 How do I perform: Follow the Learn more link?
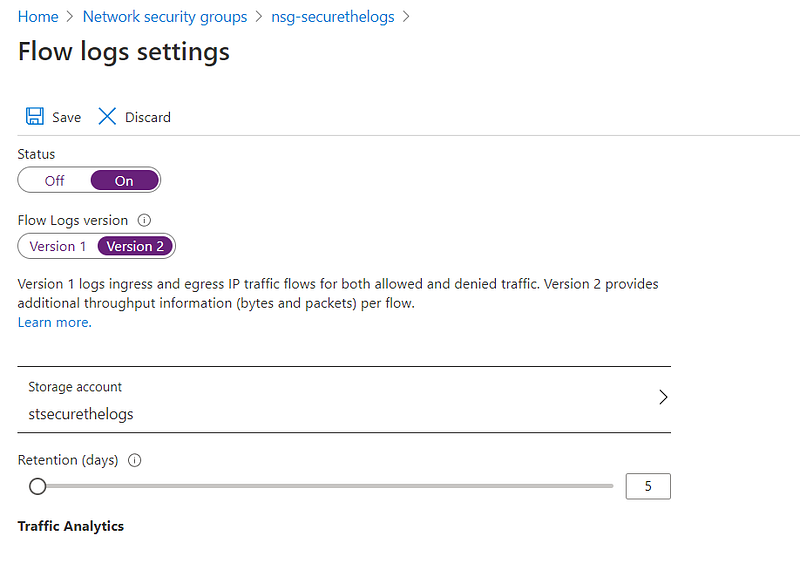coord(54,322)
